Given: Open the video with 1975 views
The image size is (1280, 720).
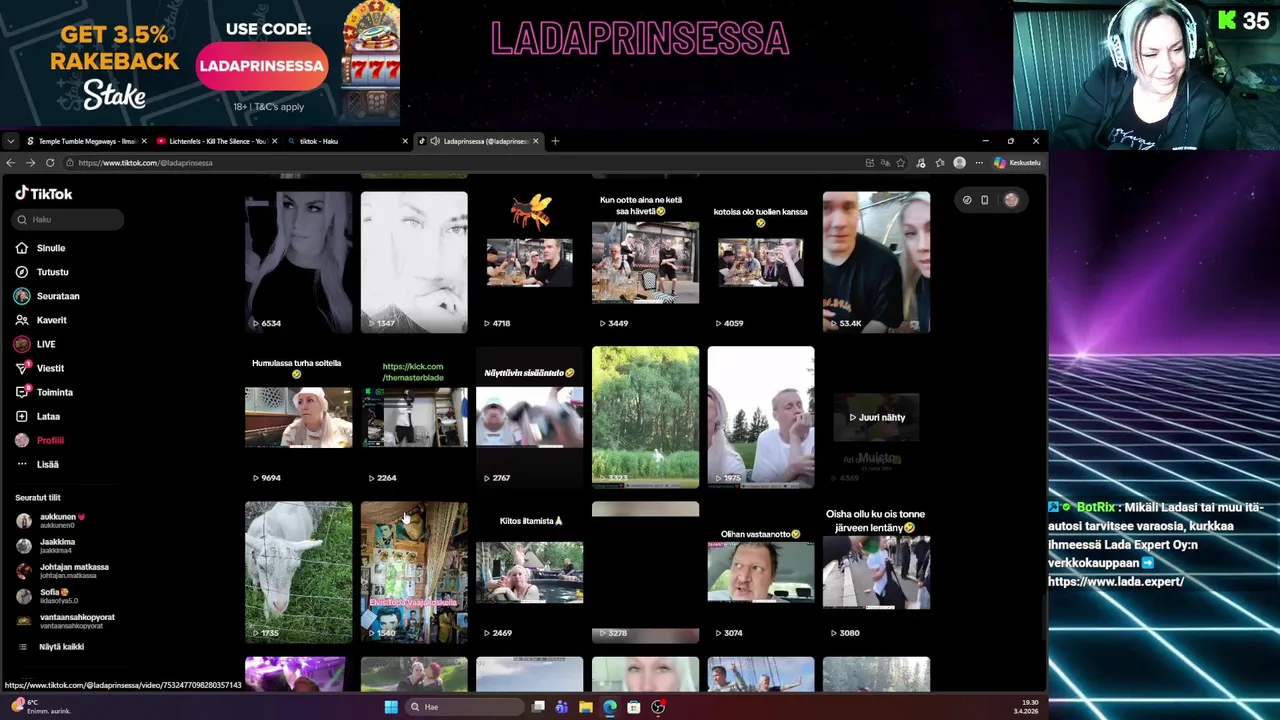Looking at the screenshot, I should pos(760,417).
